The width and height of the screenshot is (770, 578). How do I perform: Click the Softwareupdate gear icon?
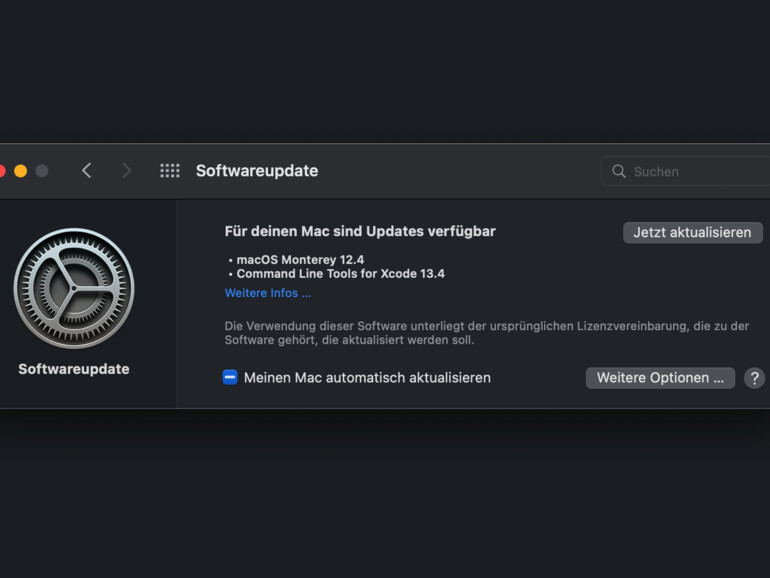click(74, 289)
